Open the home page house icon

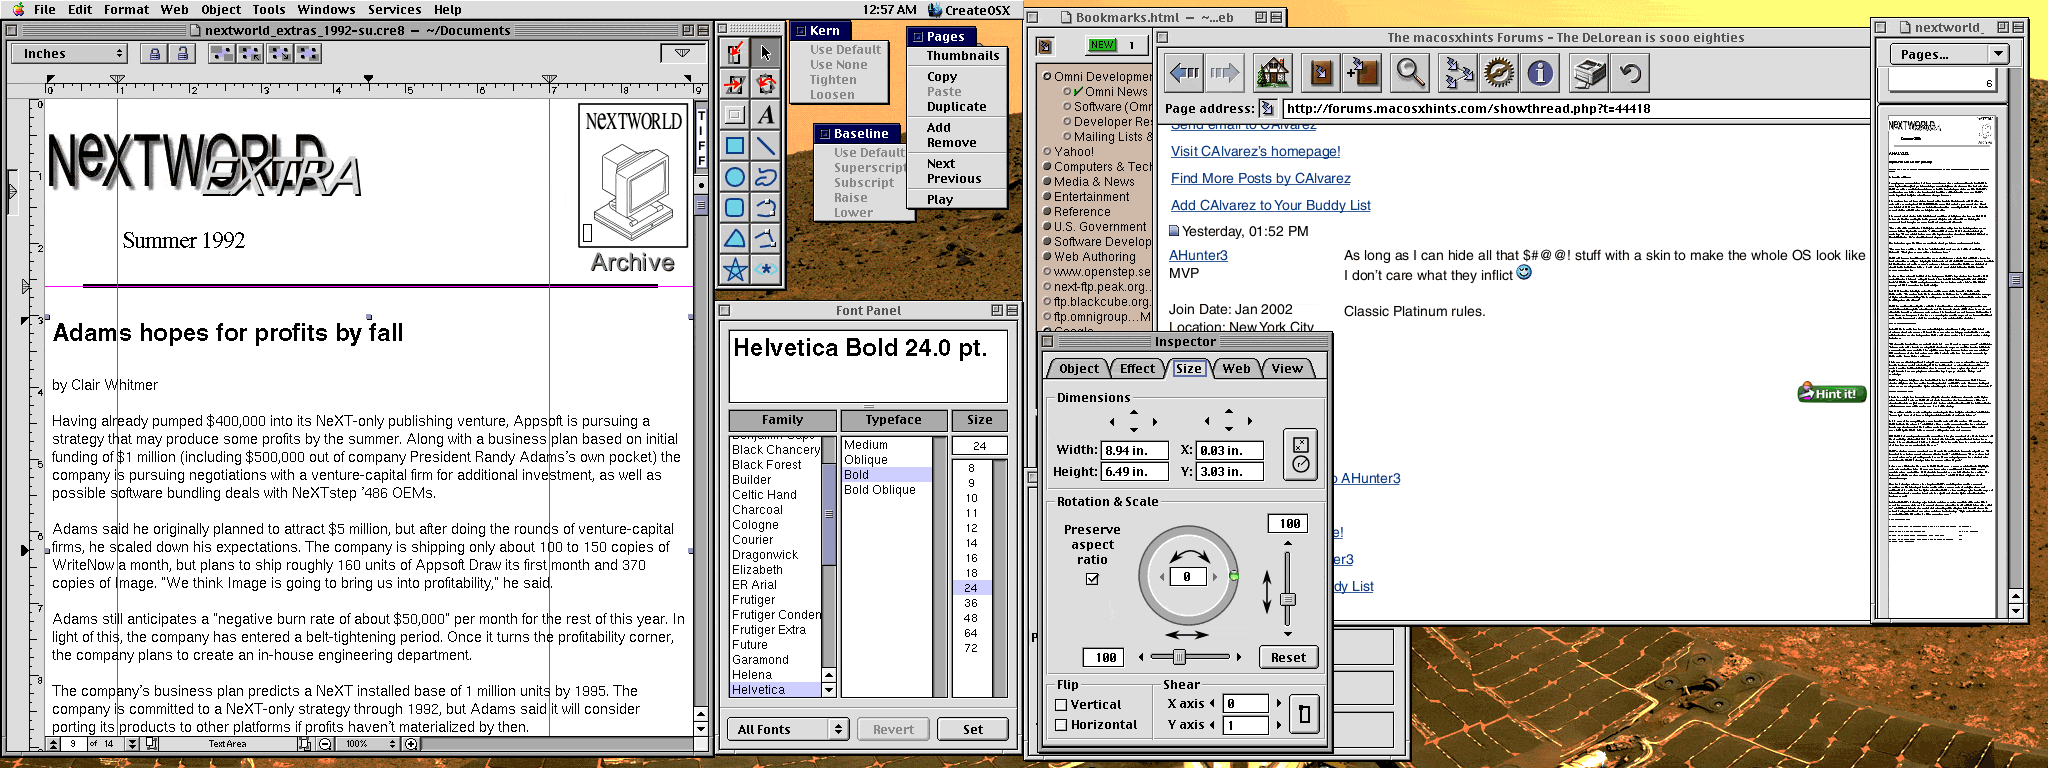[x=1273, y=73]
